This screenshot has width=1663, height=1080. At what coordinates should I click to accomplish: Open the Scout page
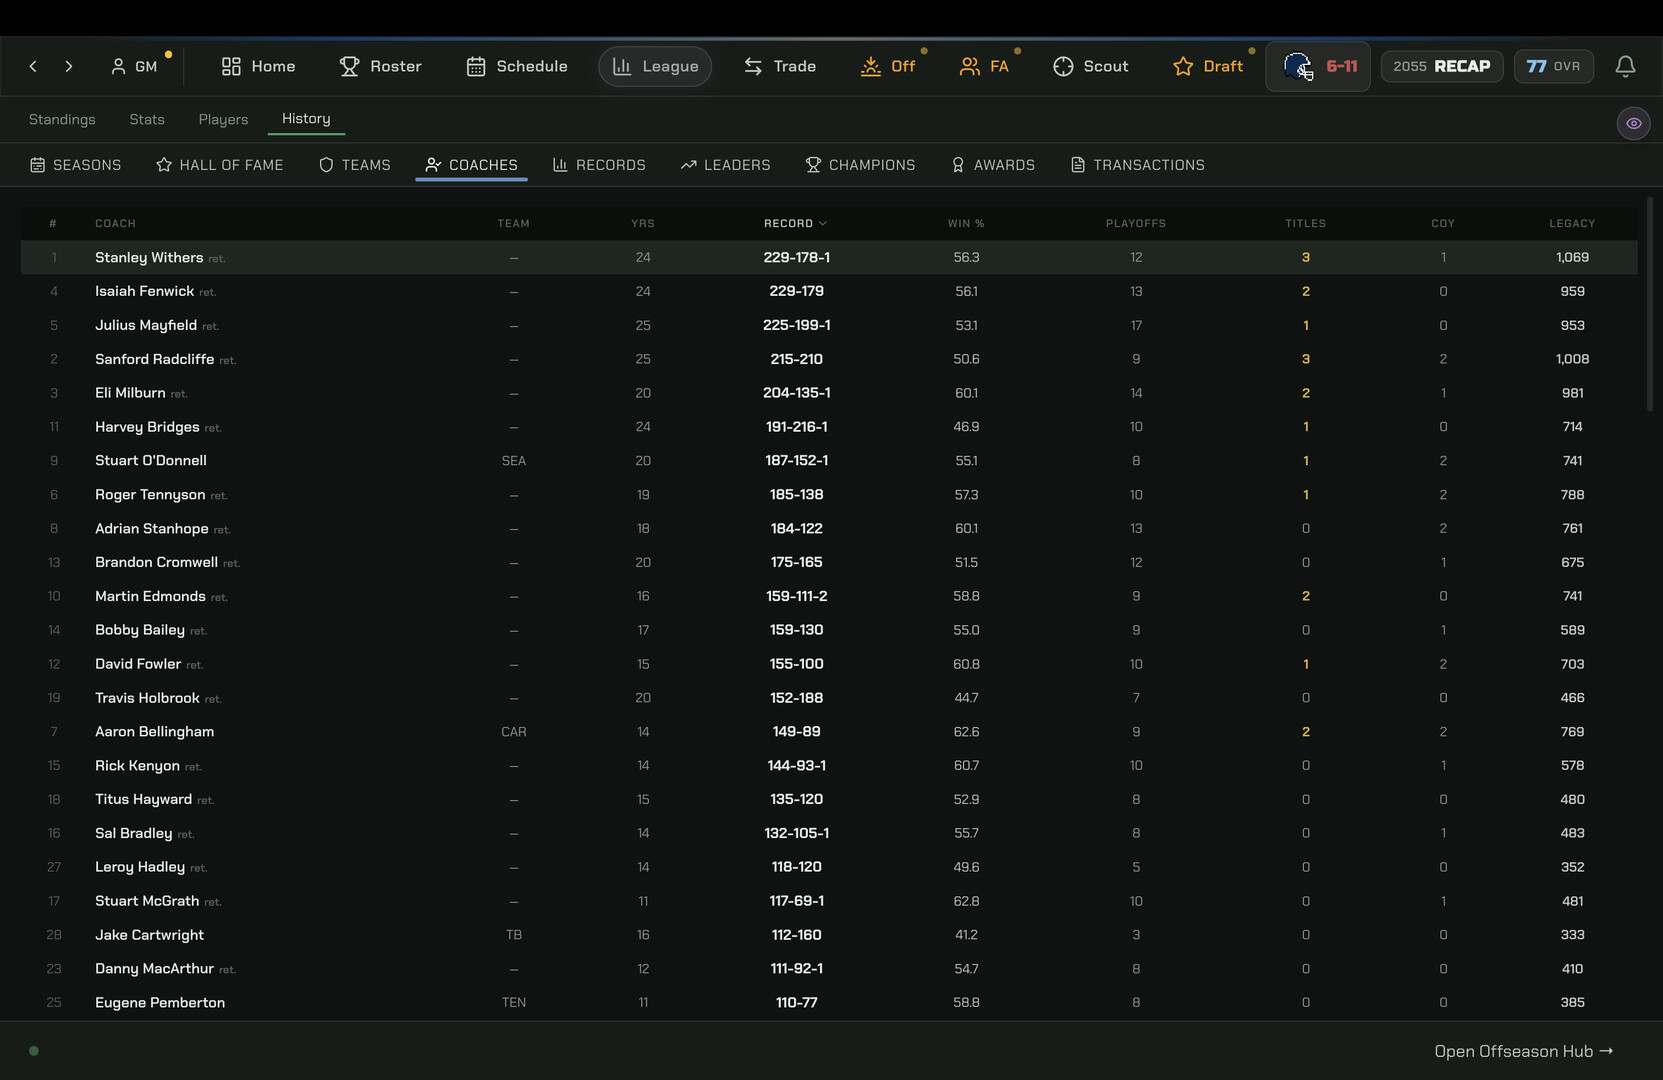pyautogui.click(x=1091, y=66)
